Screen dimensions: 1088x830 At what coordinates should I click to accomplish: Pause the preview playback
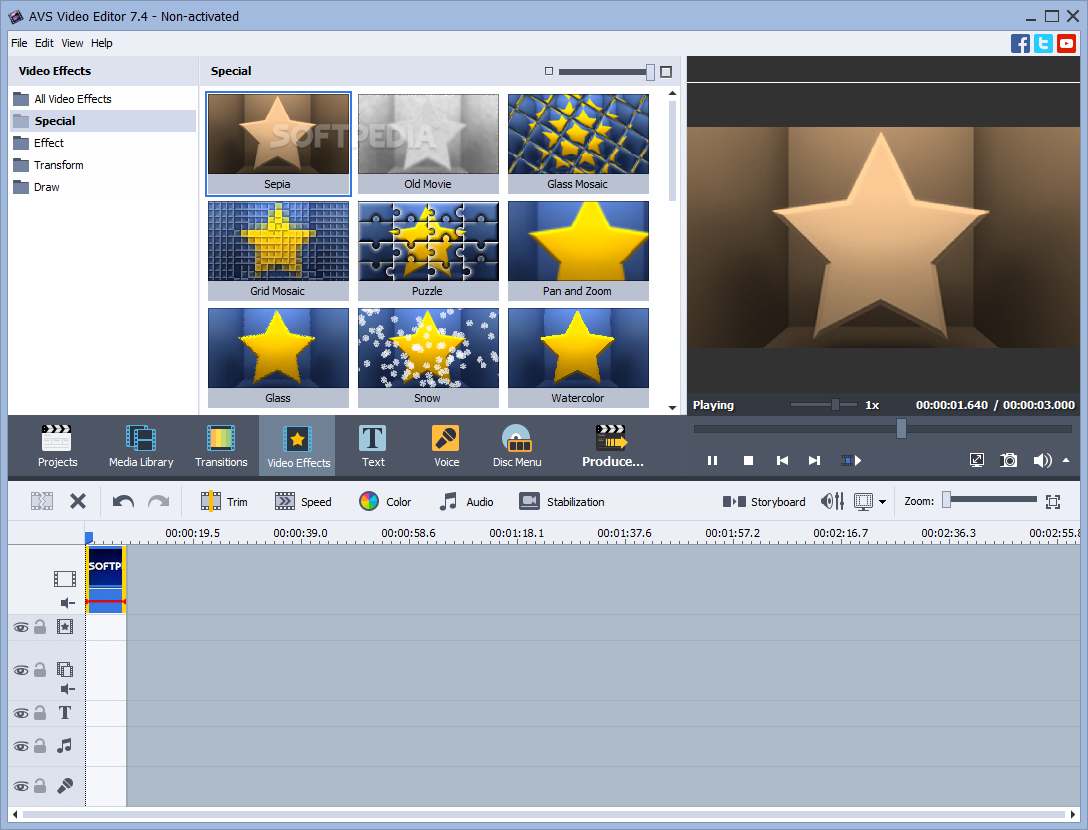pos(712,461)
